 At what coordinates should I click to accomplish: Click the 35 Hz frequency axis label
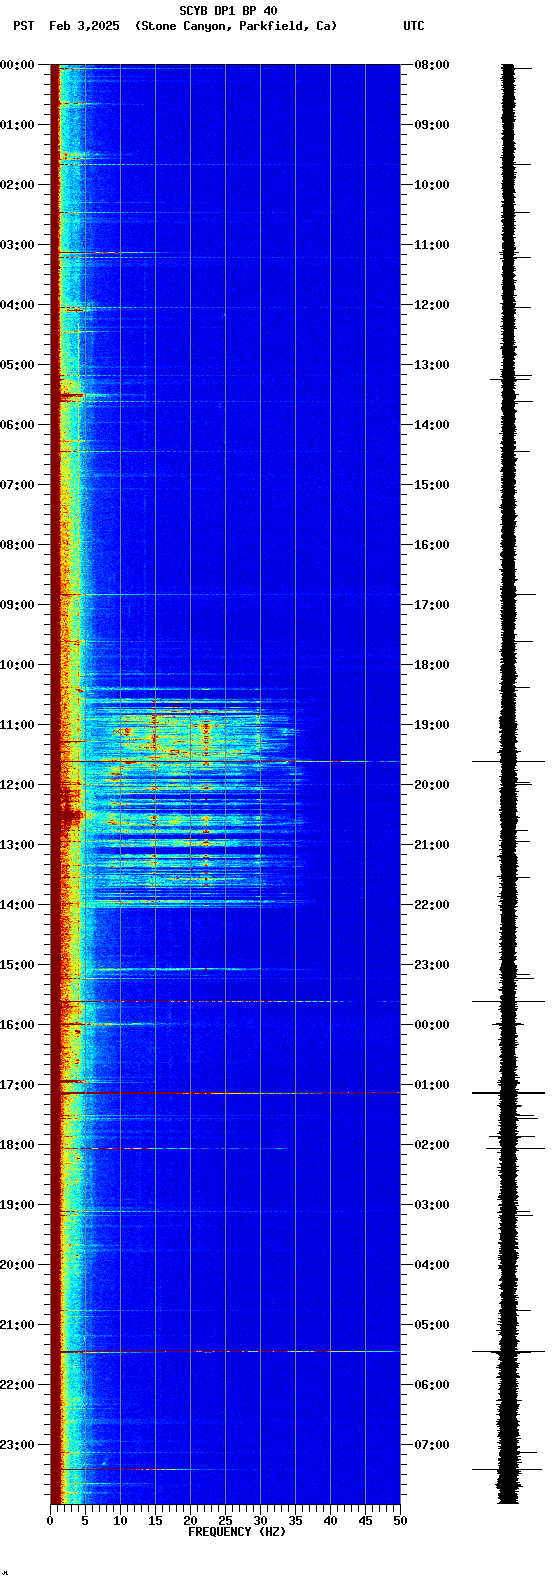(295, 1521)
